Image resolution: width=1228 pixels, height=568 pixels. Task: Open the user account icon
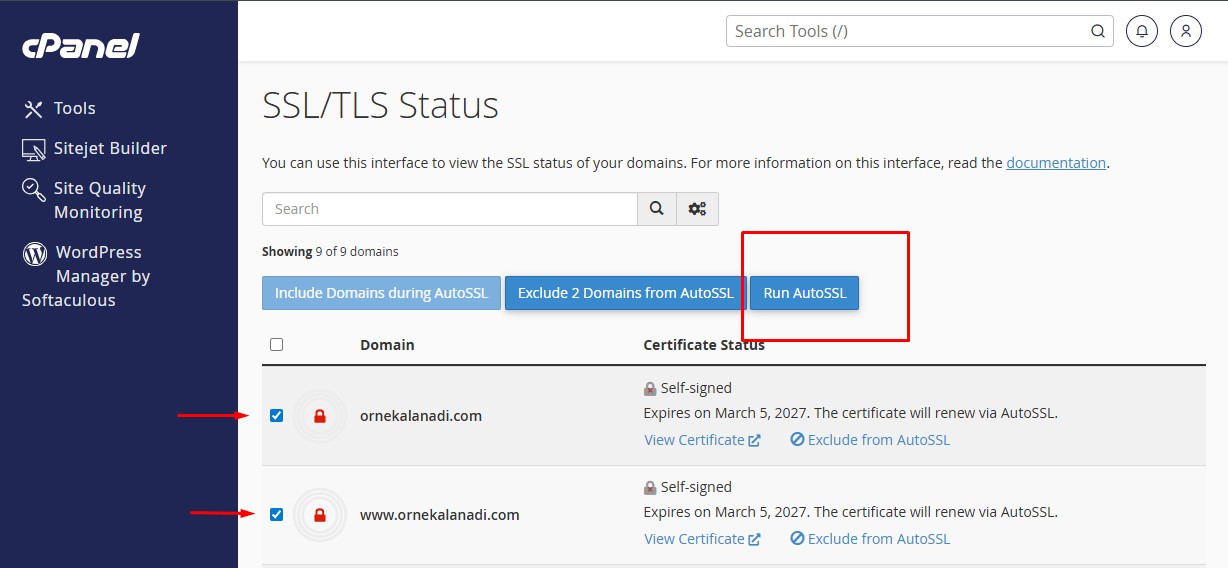tap(1185, 31)
